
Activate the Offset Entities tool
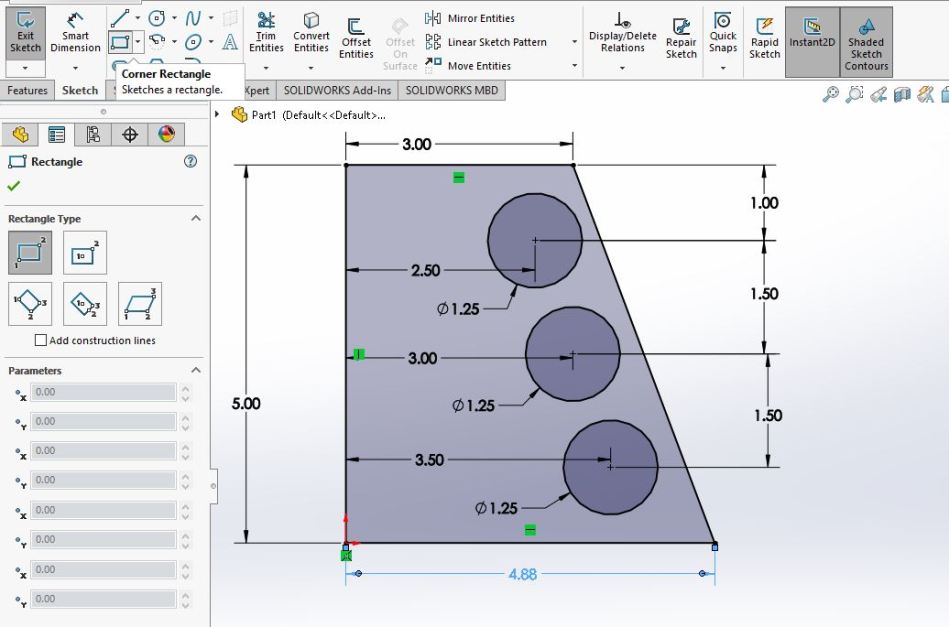click(x=356, y=38)
